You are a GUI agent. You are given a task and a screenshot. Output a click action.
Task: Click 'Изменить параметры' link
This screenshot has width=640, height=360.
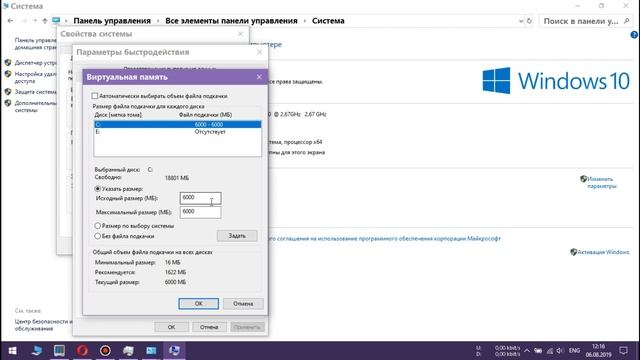601,182
